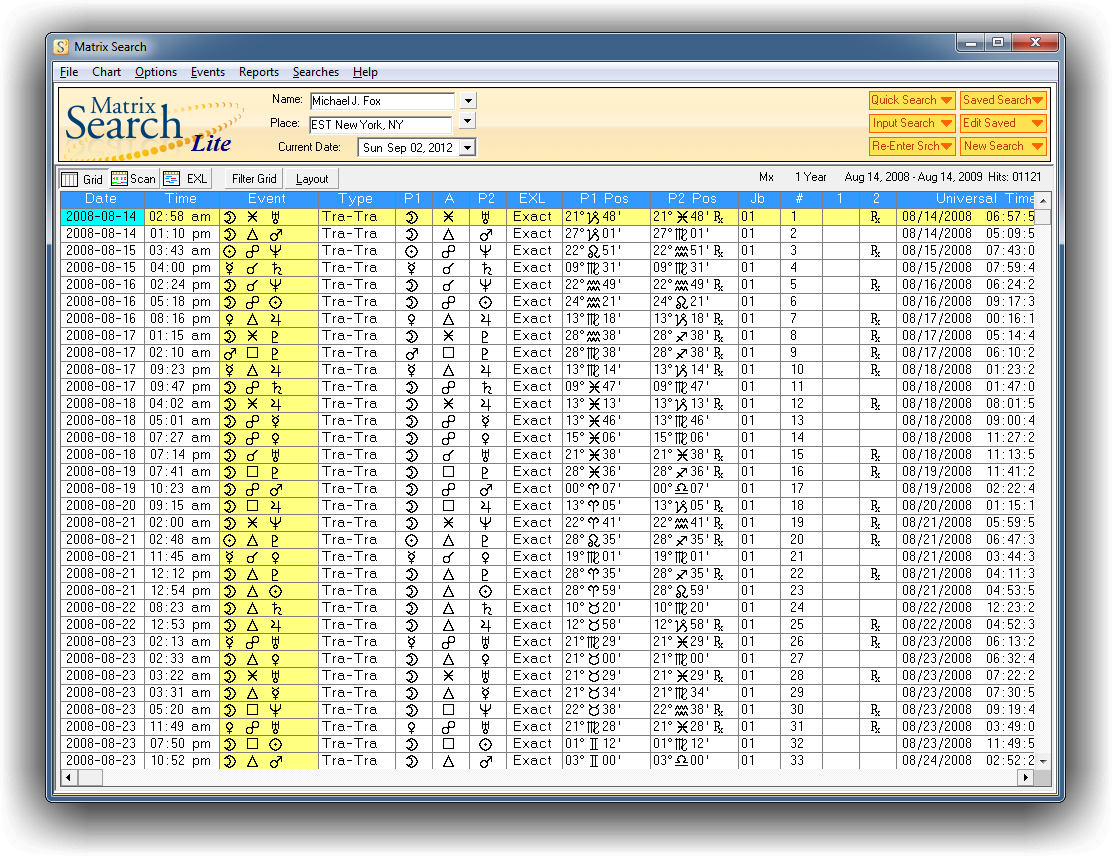Open the Quick Search dropdown
The width and height of the screenshot is (1112, 856).
tap(911, 100)
